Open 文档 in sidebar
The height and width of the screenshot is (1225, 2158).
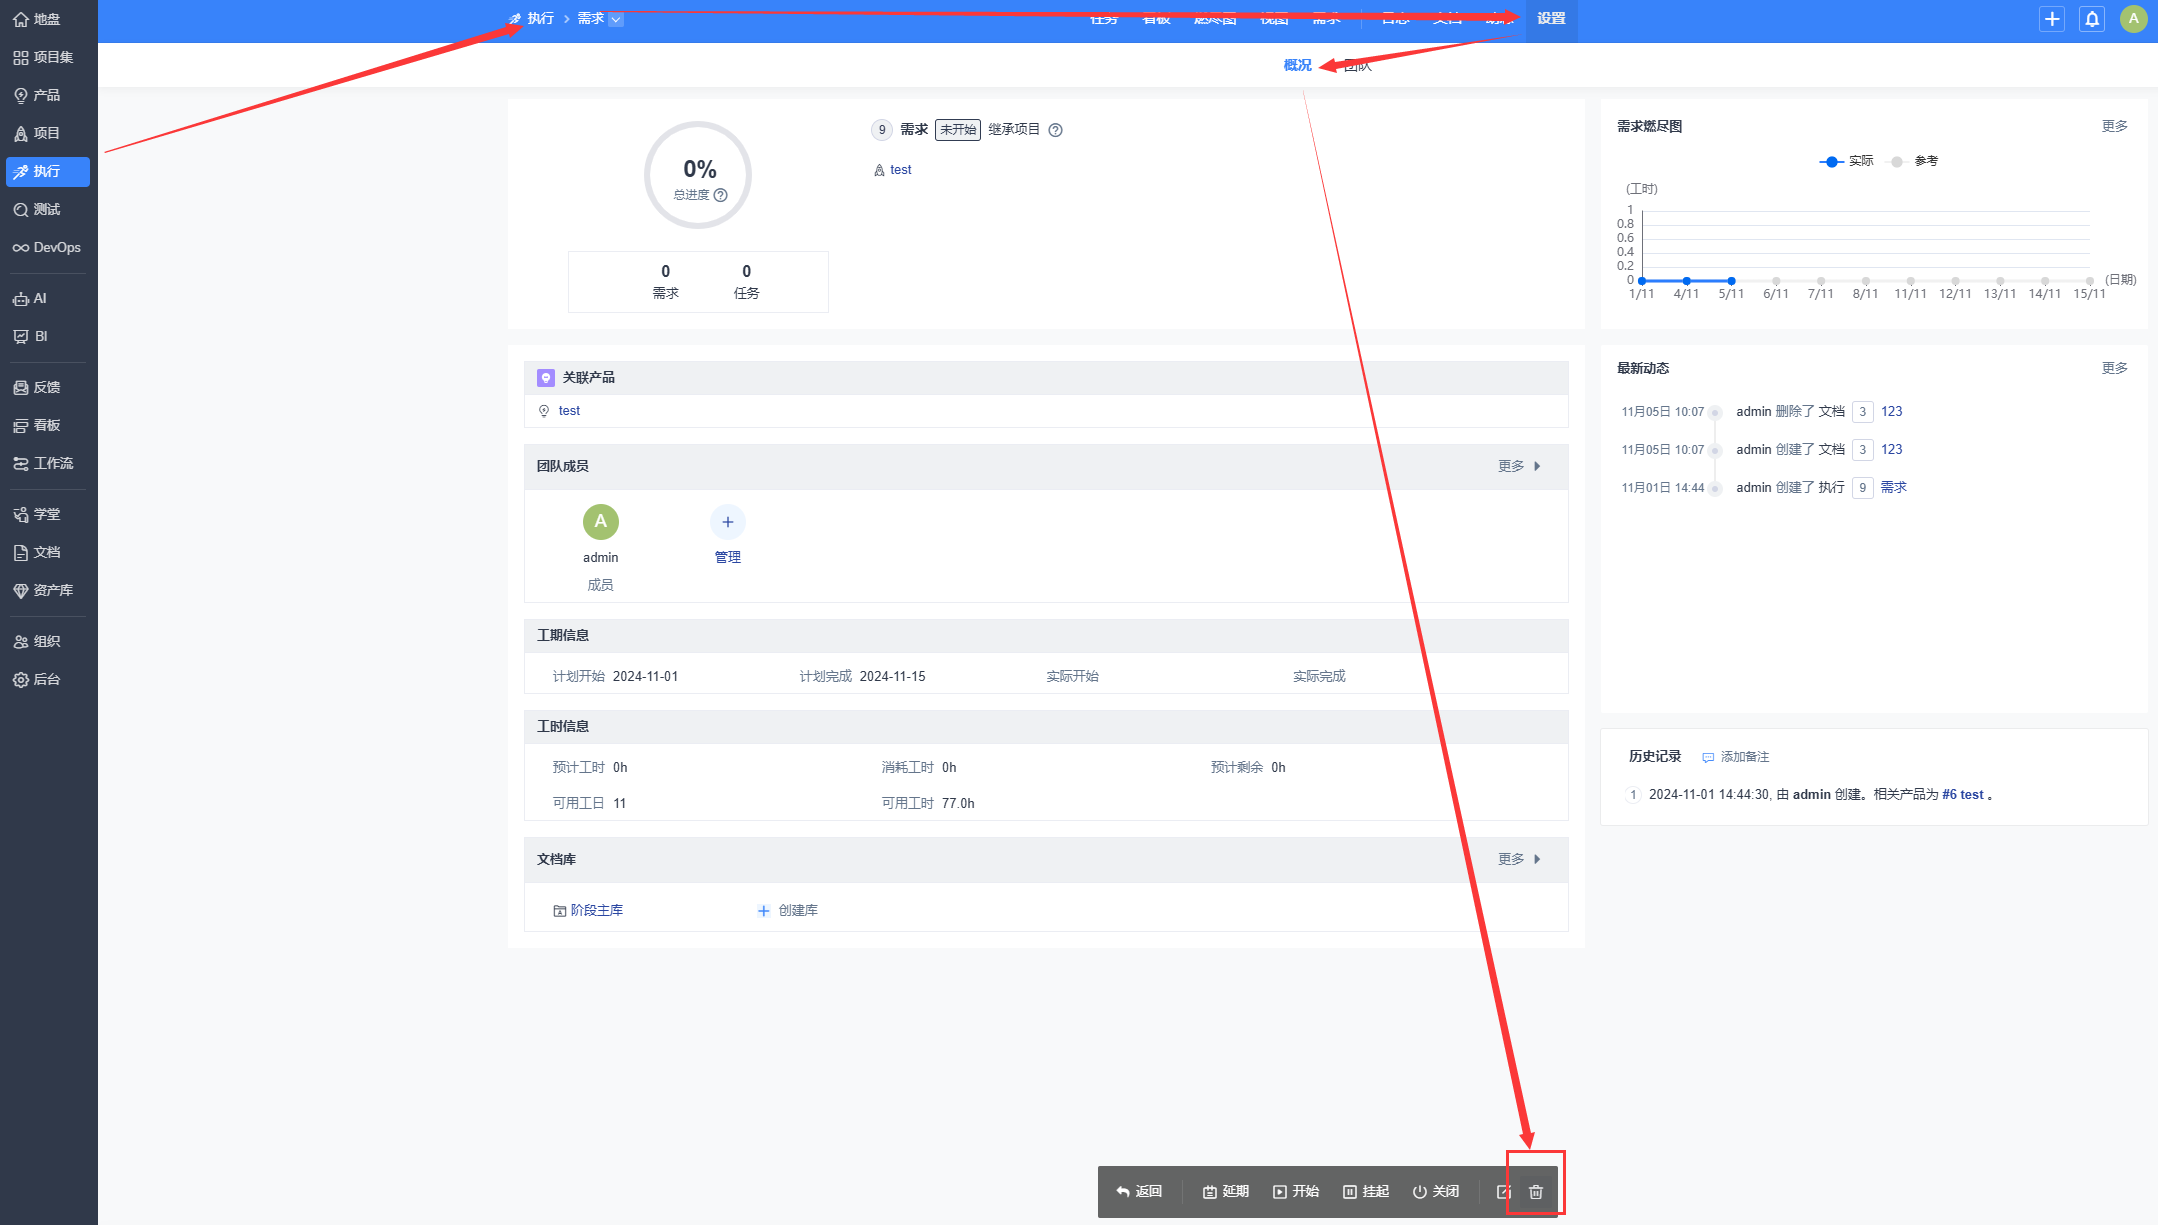pyautogui.click(x=37, y=552)
